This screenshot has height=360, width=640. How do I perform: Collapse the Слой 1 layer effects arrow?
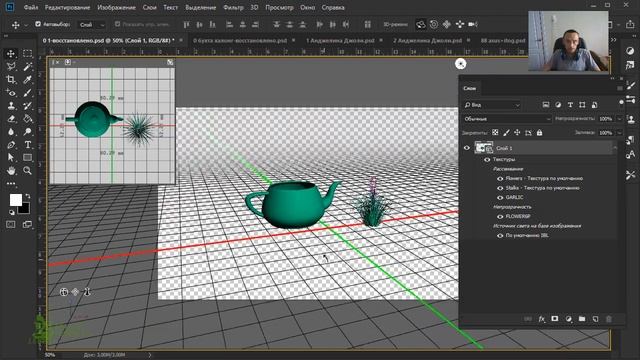pyautogui.click(x=615, y=148)
